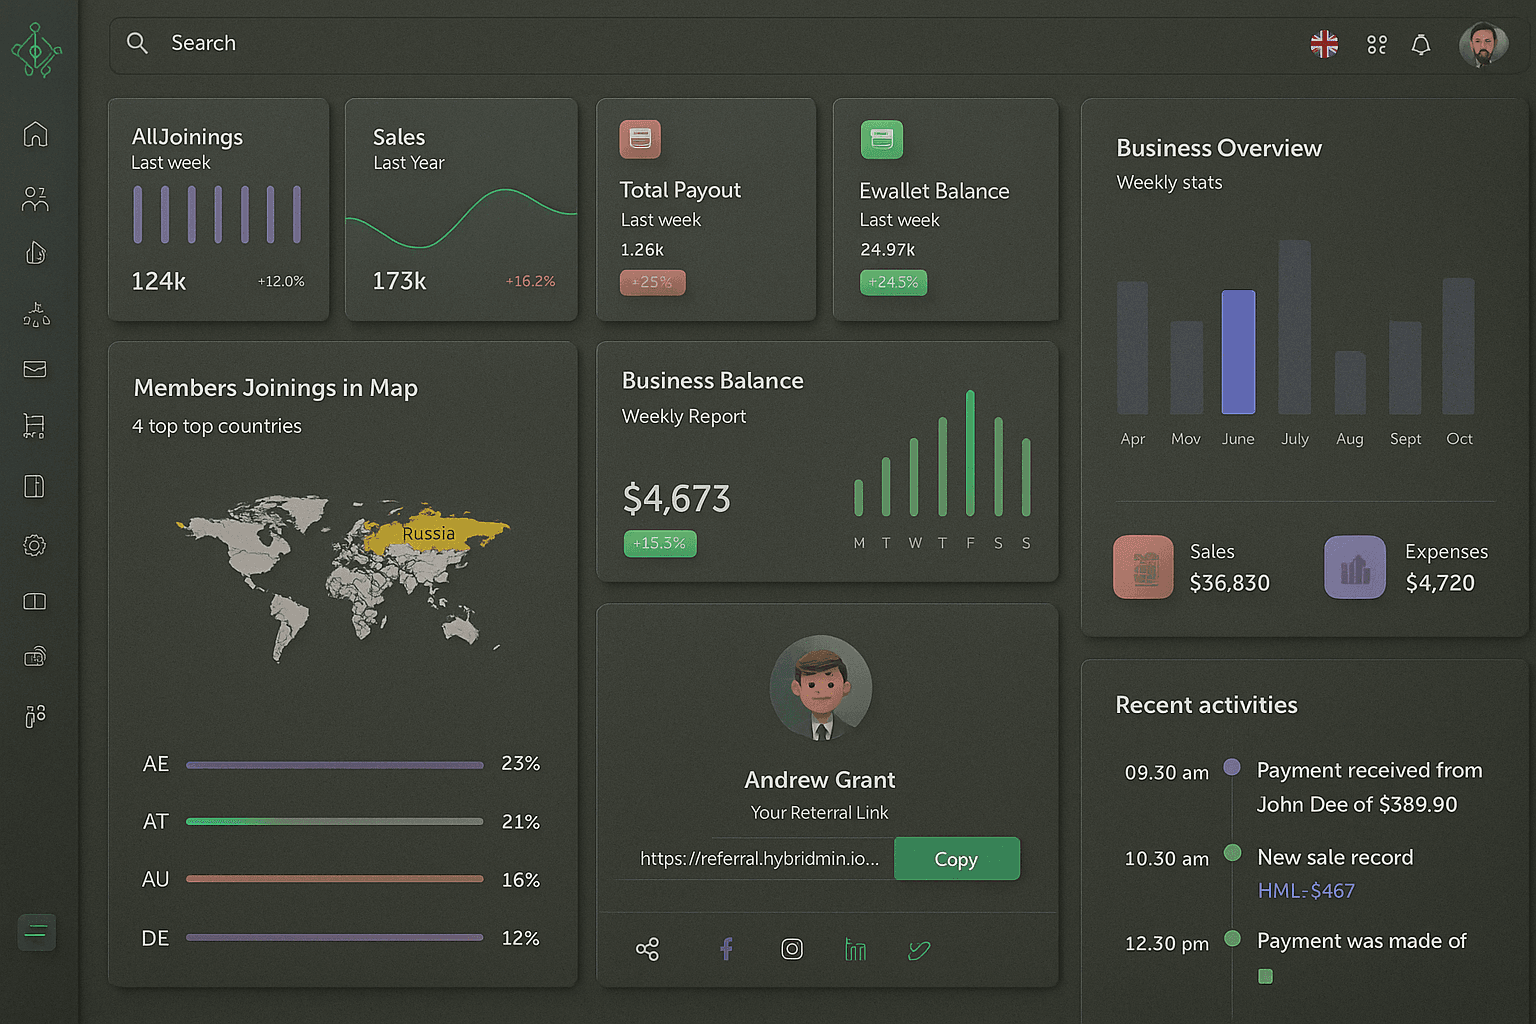Screen dimensions: 1536x1024
Task: Click the +15.3% badge under Business Balance
Action: 660,543
